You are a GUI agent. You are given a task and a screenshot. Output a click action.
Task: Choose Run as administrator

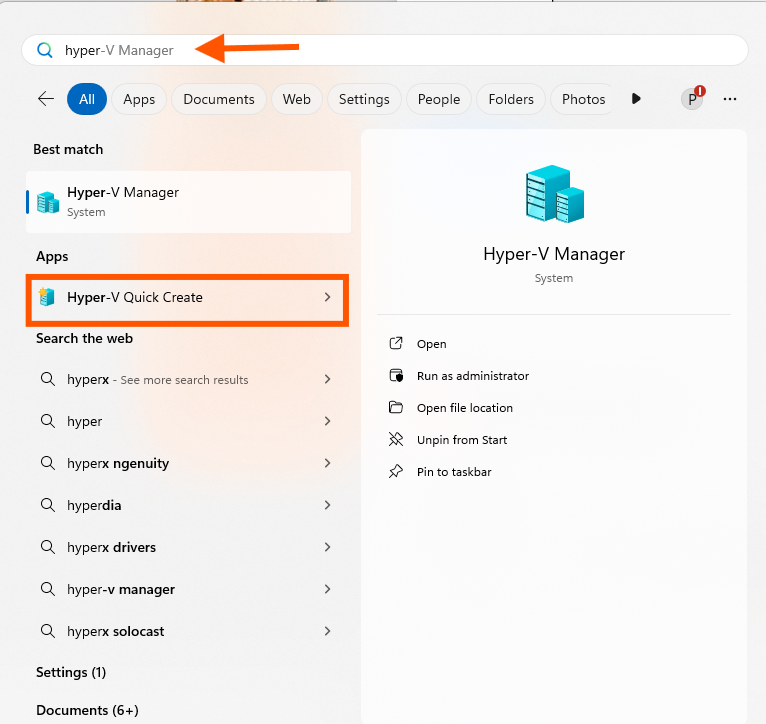click(473, 376)
